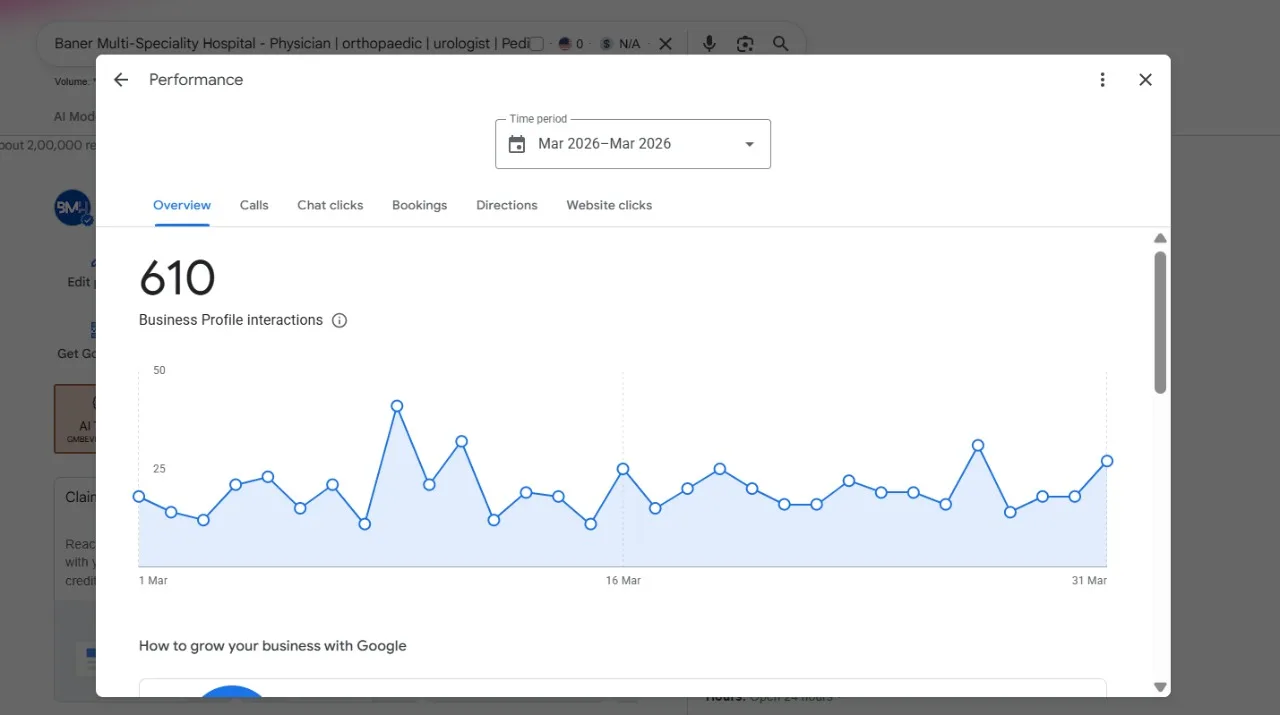Start voice search with the microphone icon
Viewport: 1280px width, 715px height.
[709, 44]
